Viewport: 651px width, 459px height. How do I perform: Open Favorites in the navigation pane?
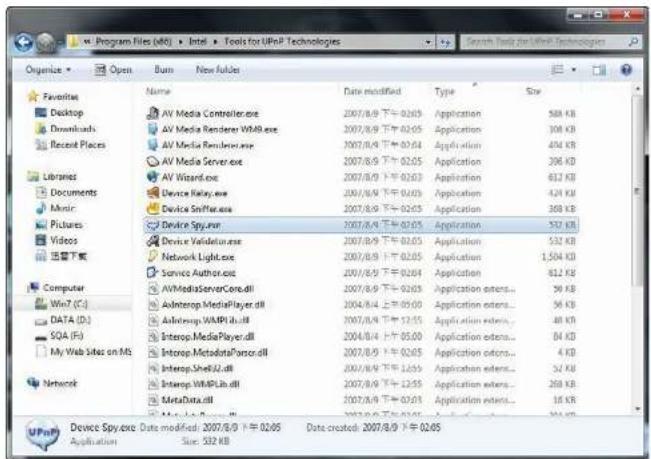(x=61, y=97)
